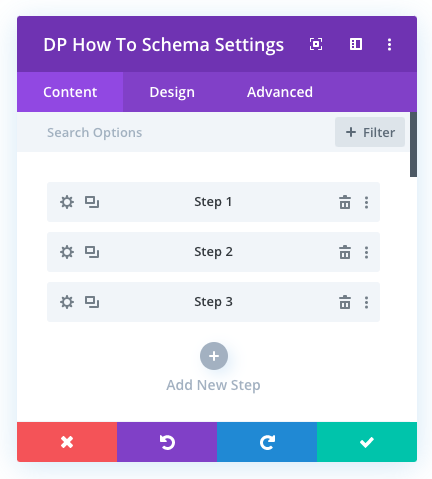432x479 pixels.
Task: Select the Content tab
Action: [70, 92]
